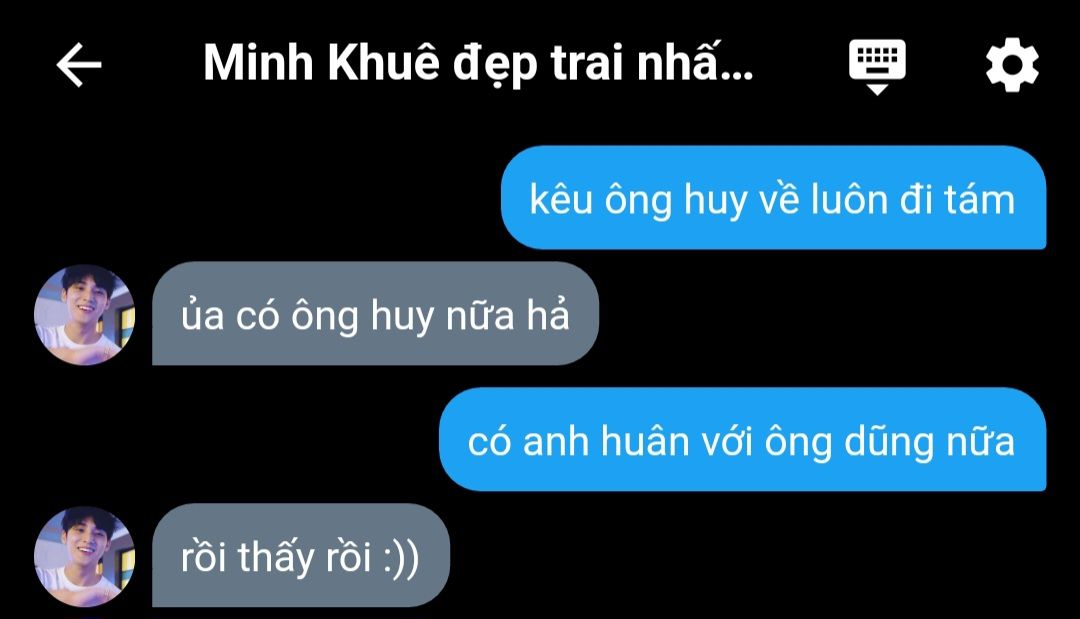Click the word "huân" in the second blue message
Screen dimensions: 1080x619
(645, 440)
